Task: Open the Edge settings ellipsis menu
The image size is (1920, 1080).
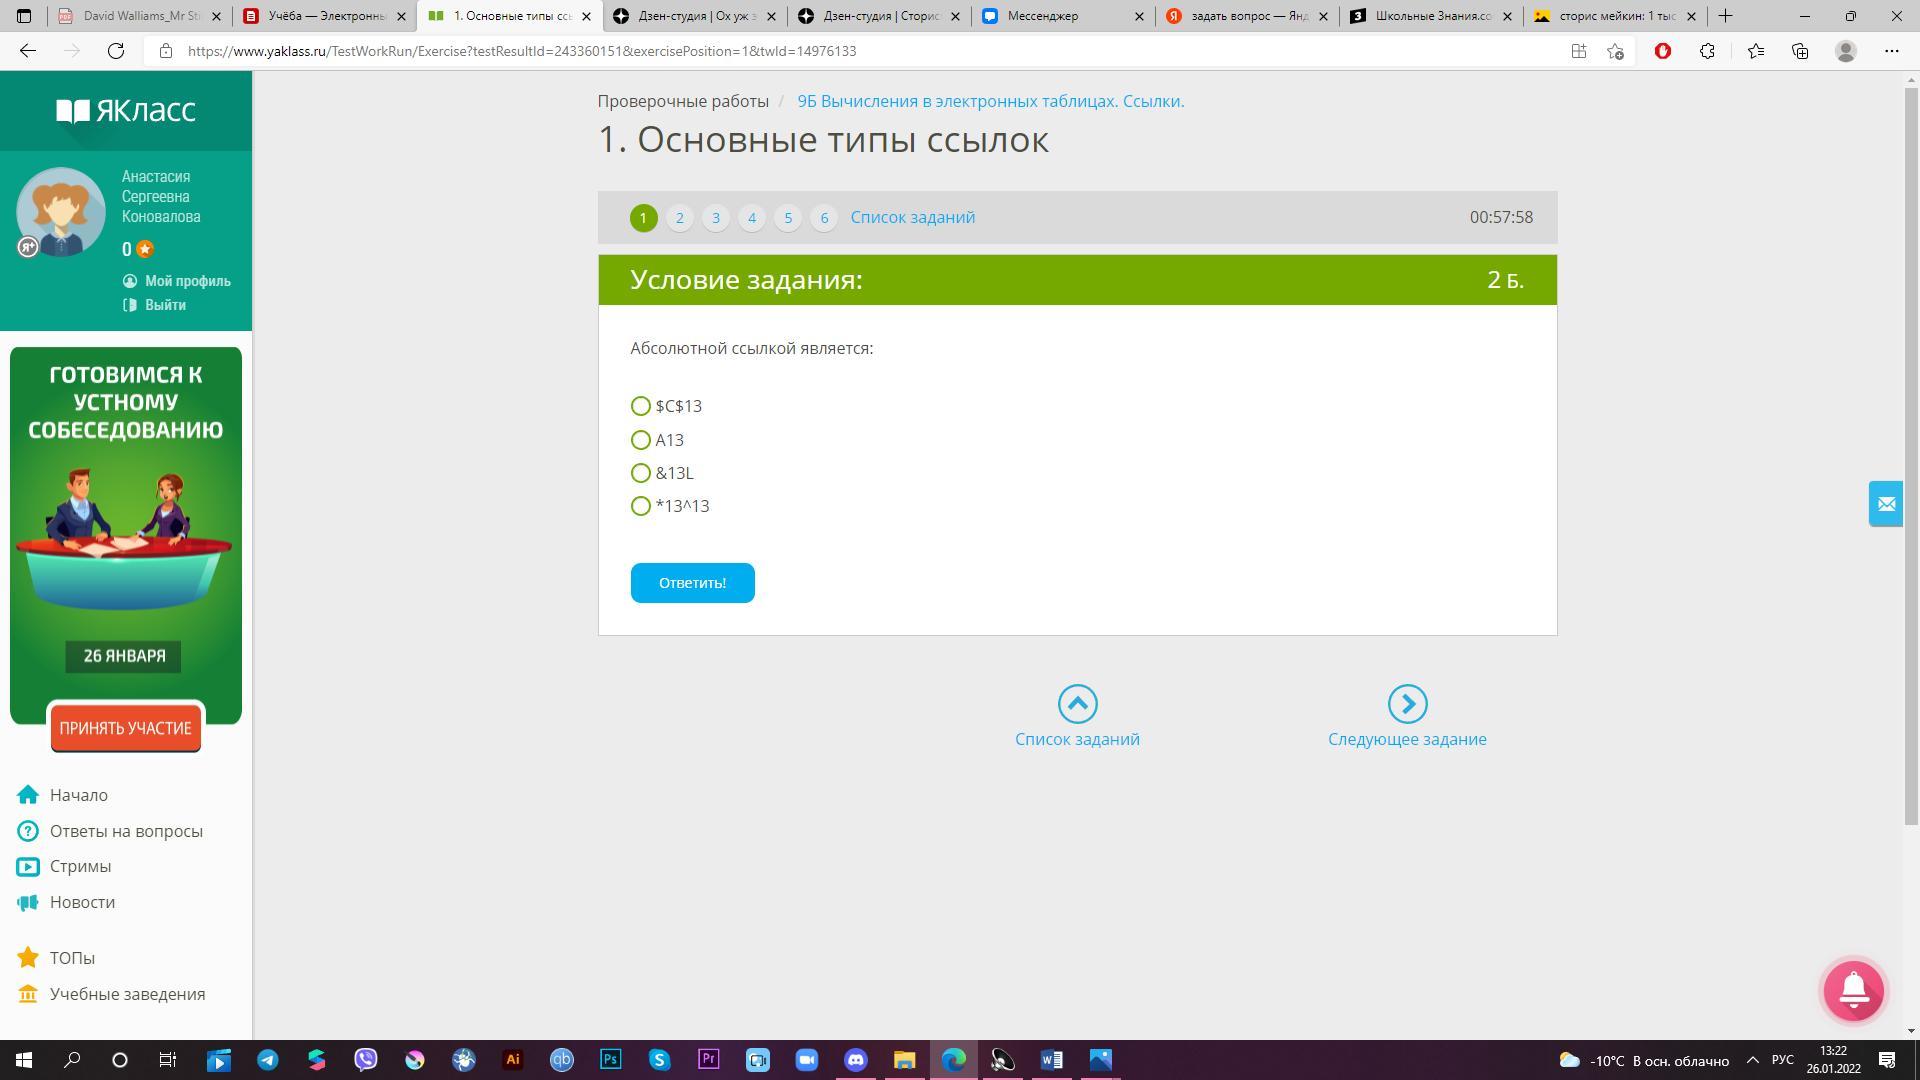Action: (x=1891, y=51)
